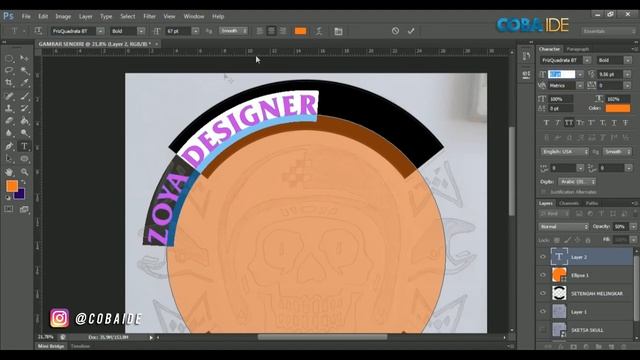Select the Elliptical Marquee tool
The height and width of the screenshot is (360, 640).
click(9, 59)
